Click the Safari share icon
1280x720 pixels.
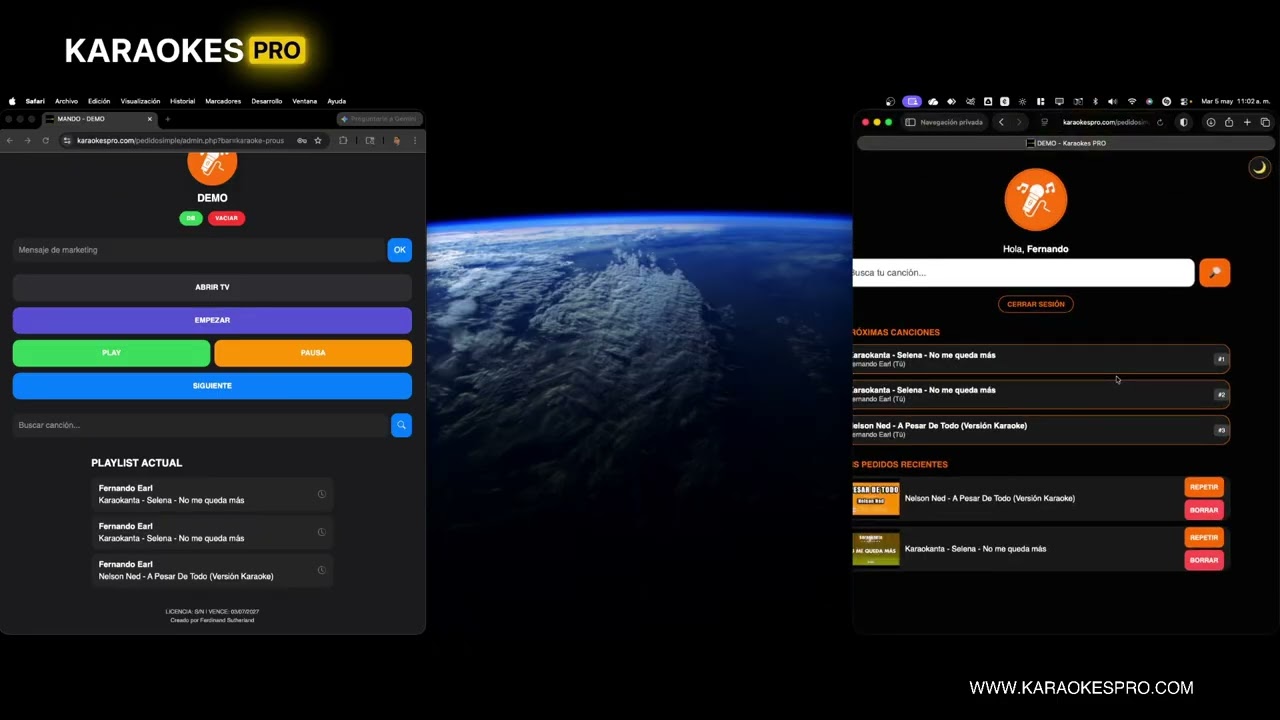click(1229, 122)
